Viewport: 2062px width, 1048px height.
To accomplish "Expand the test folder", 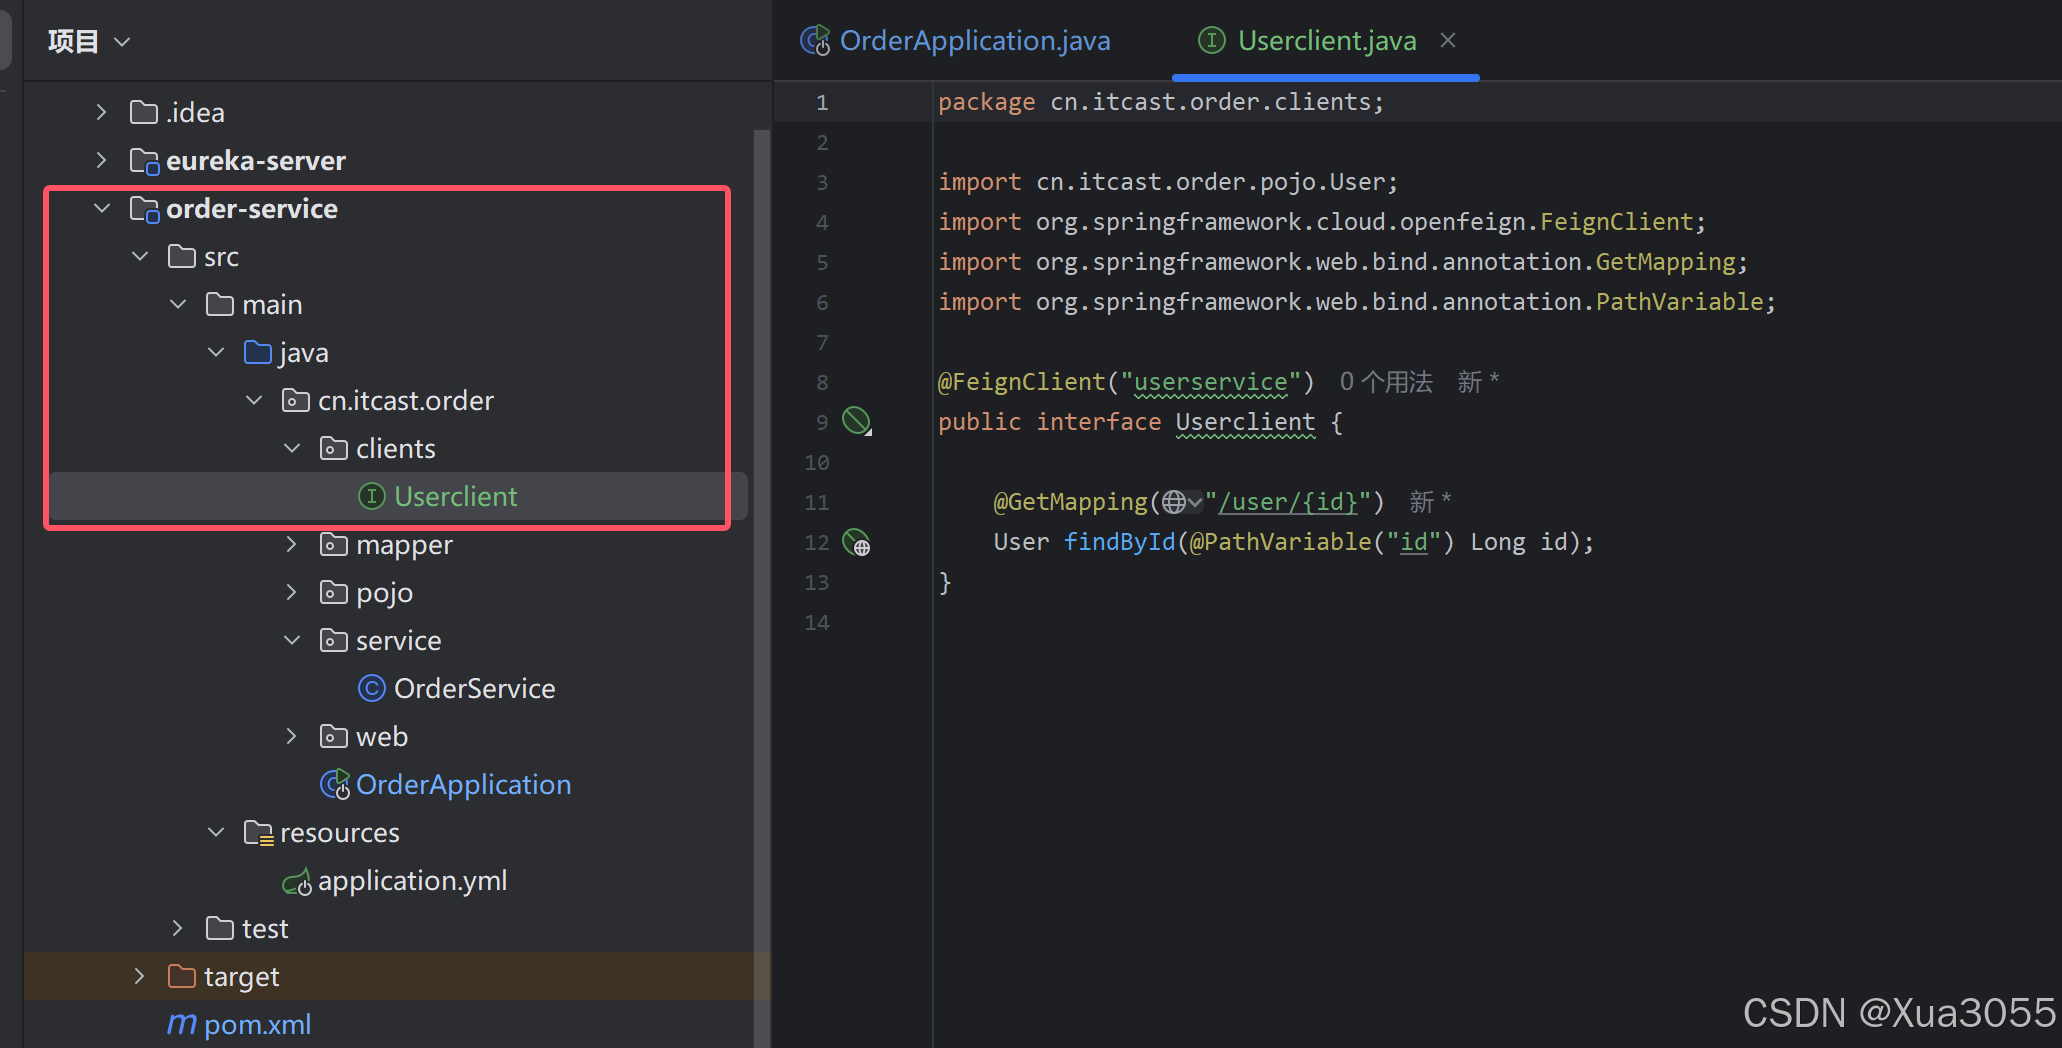I will pos(178,928).
